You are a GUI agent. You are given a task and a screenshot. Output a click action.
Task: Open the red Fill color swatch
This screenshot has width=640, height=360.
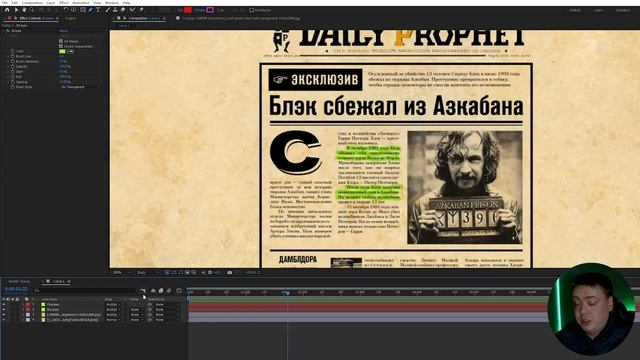tap(188, 10)
